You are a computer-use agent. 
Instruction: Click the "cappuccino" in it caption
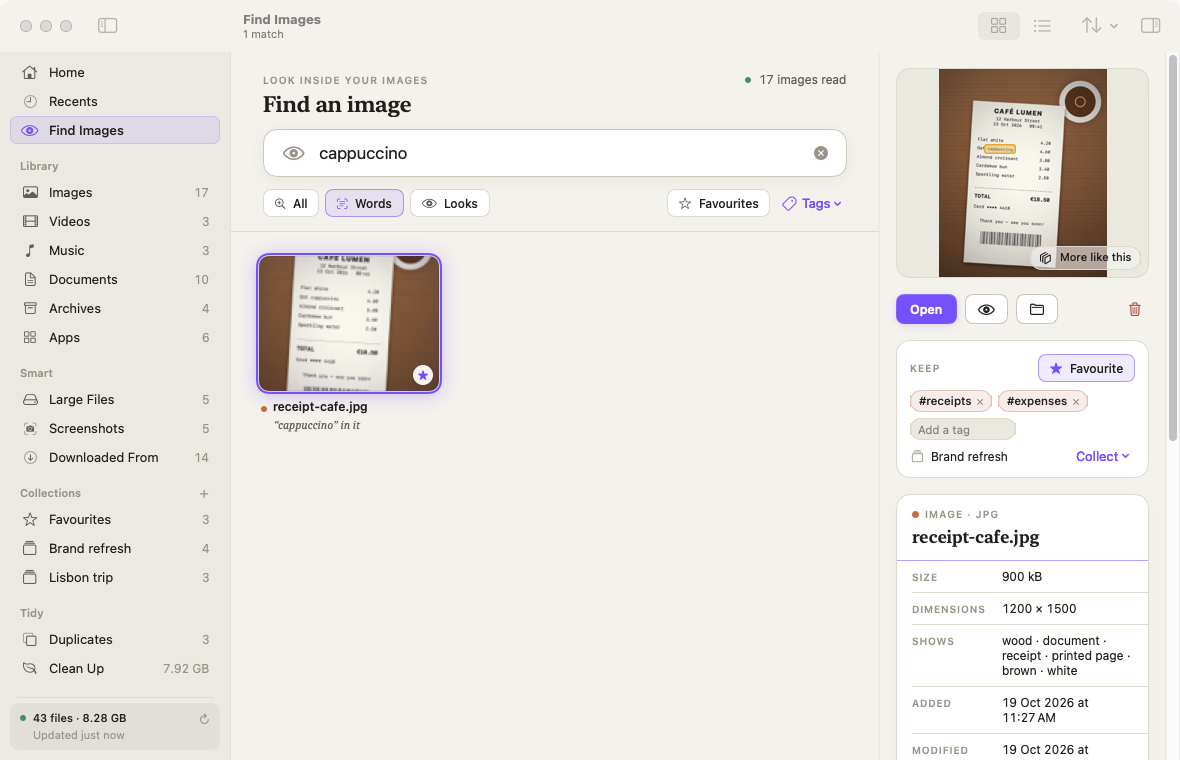pos(318,426)
